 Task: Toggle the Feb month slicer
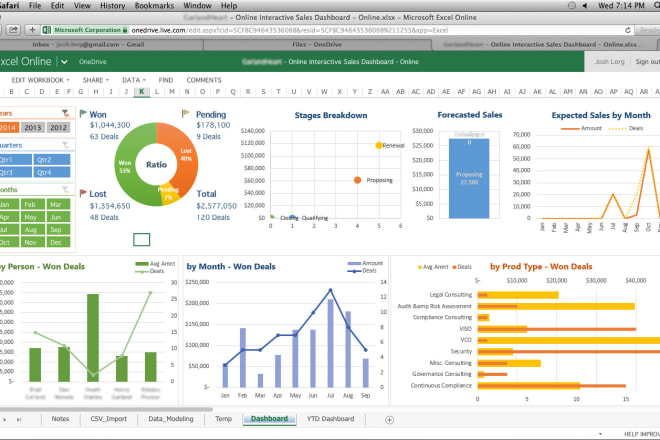pos(32,204)
